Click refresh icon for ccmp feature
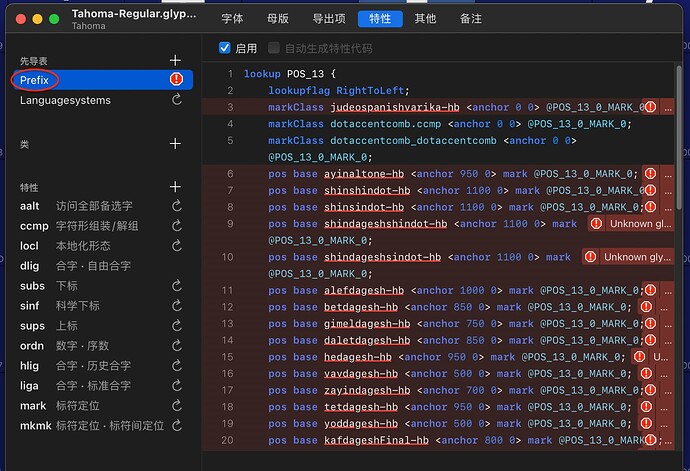 [x=176, y=226]
